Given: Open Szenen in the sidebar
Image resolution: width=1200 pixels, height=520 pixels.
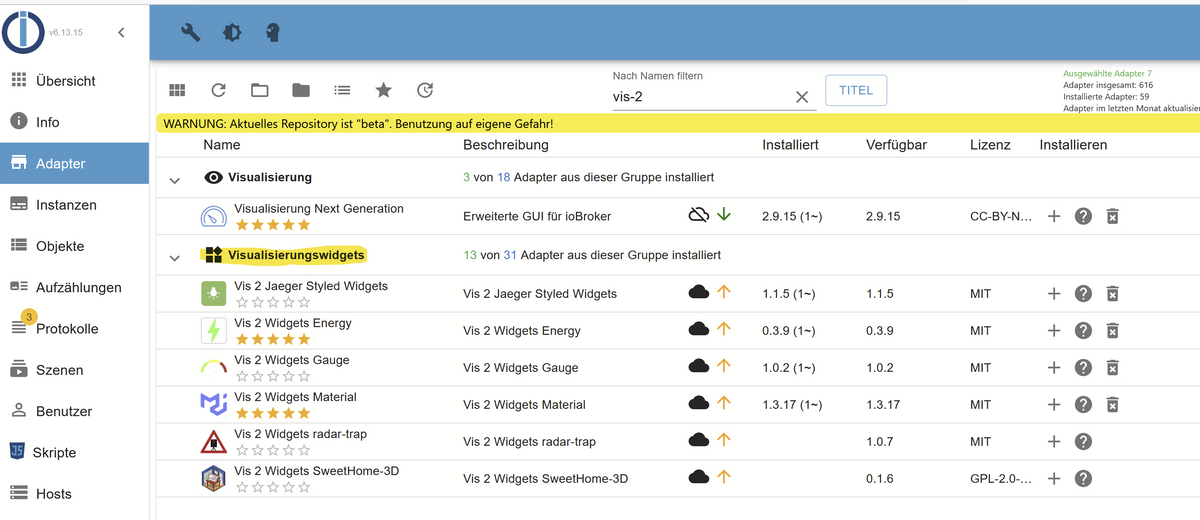Looking at the screenshot, I should [x=74, y=370].
